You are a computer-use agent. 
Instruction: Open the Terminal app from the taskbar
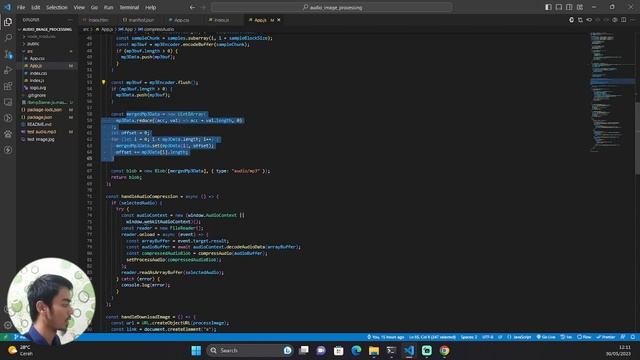click(x=391, y=351)
